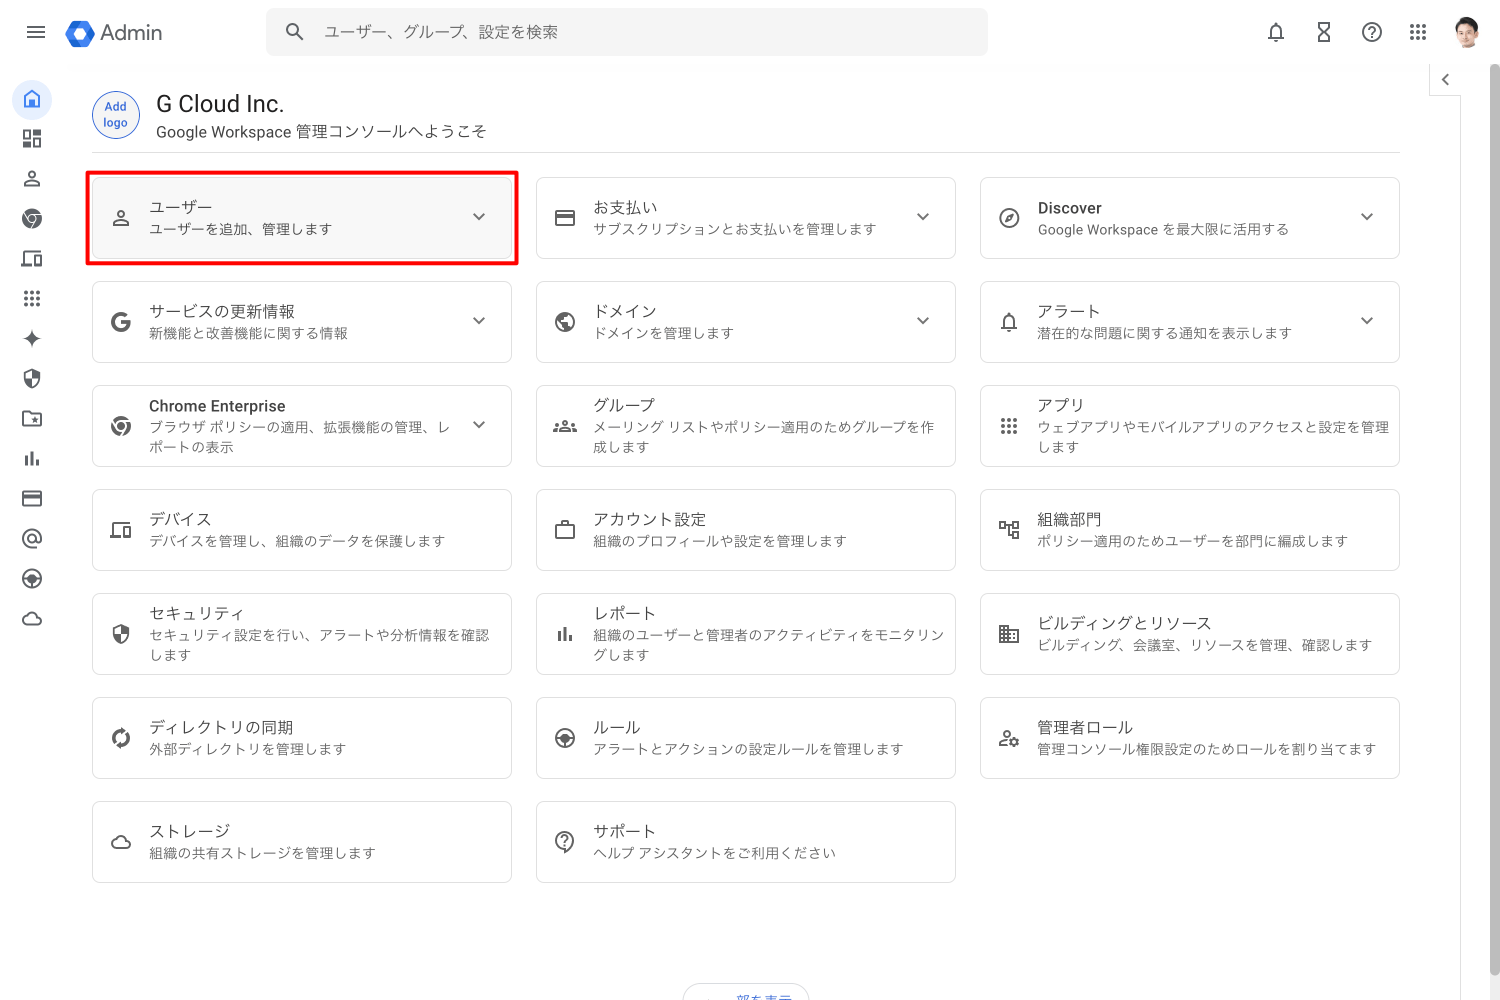Click the sync icon on ディレクトリの同期

click(121, 738)
